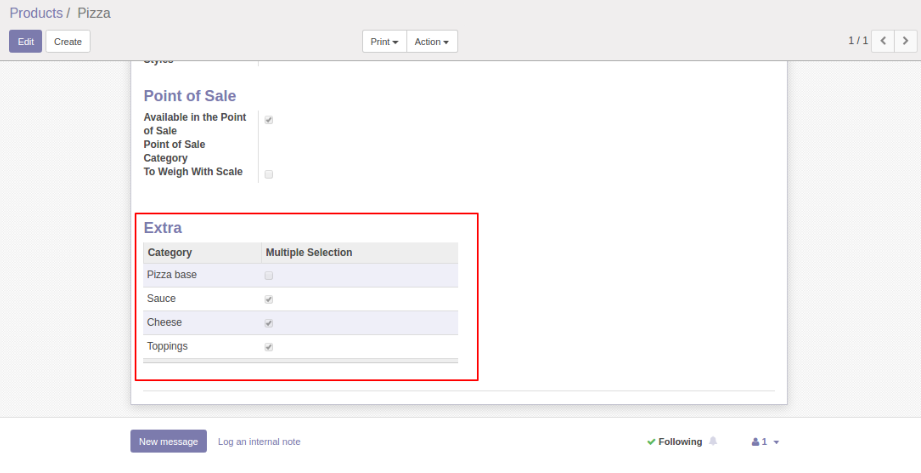The width and height of the screenshot is (921, 473).
Task: Click the followers bell icon
Action: pos(713,441)
